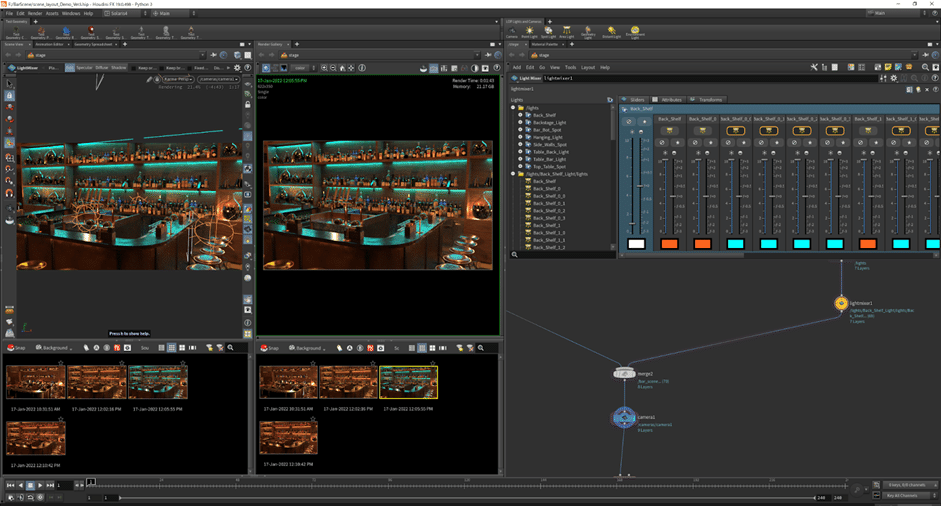Open the Background dropdown in the left snapshot panel
This screenshot has height=506, width=941.
coord(54,348)
